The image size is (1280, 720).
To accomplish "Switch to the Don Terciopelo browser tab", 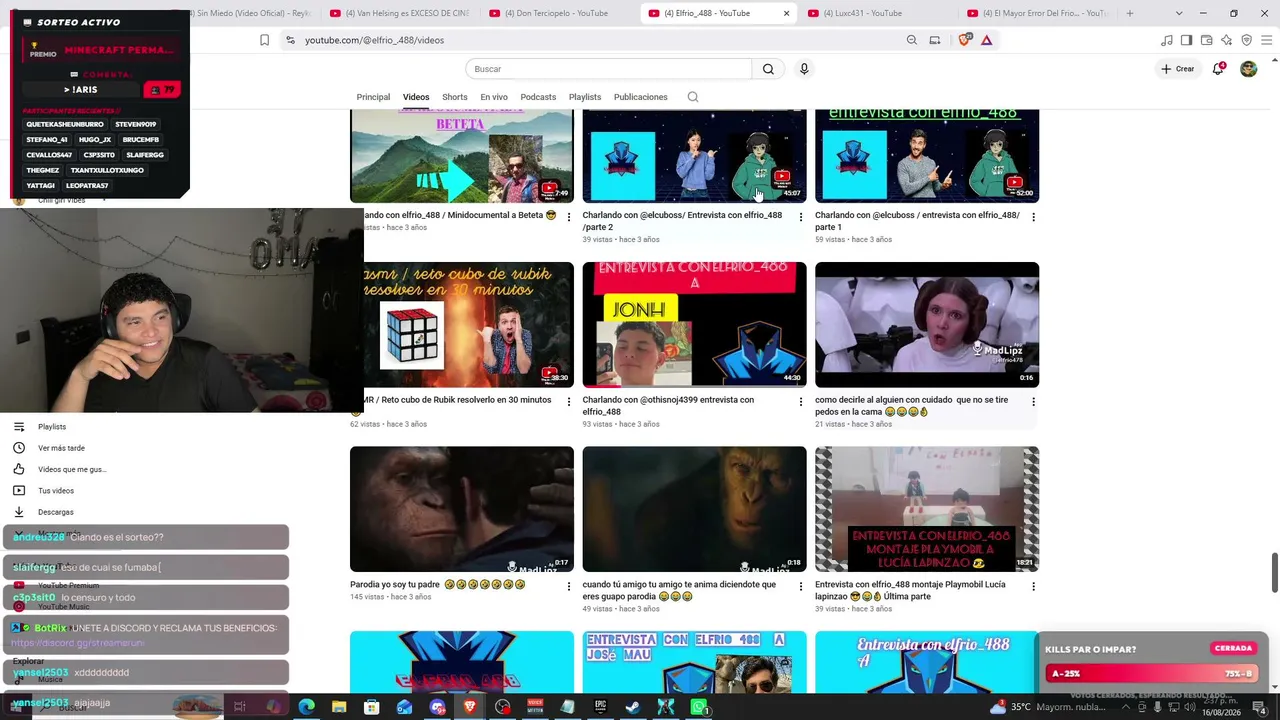I will pos(560,13).
